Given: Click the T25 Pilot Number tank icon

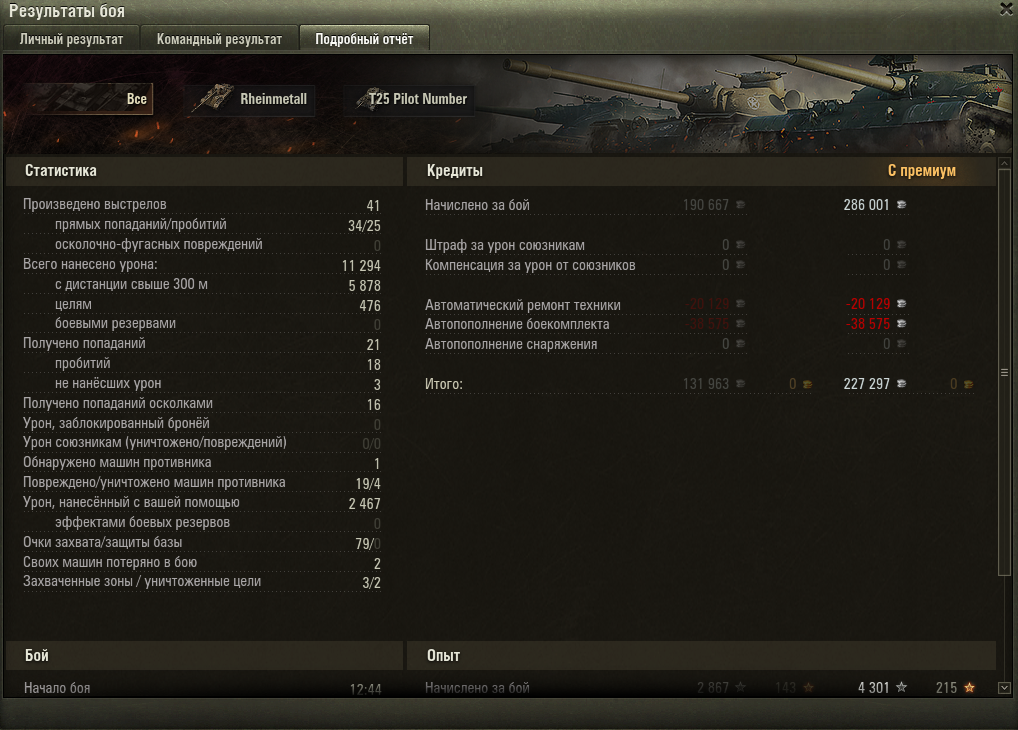Looking at the screenshot, I should [x=369, y=99].
